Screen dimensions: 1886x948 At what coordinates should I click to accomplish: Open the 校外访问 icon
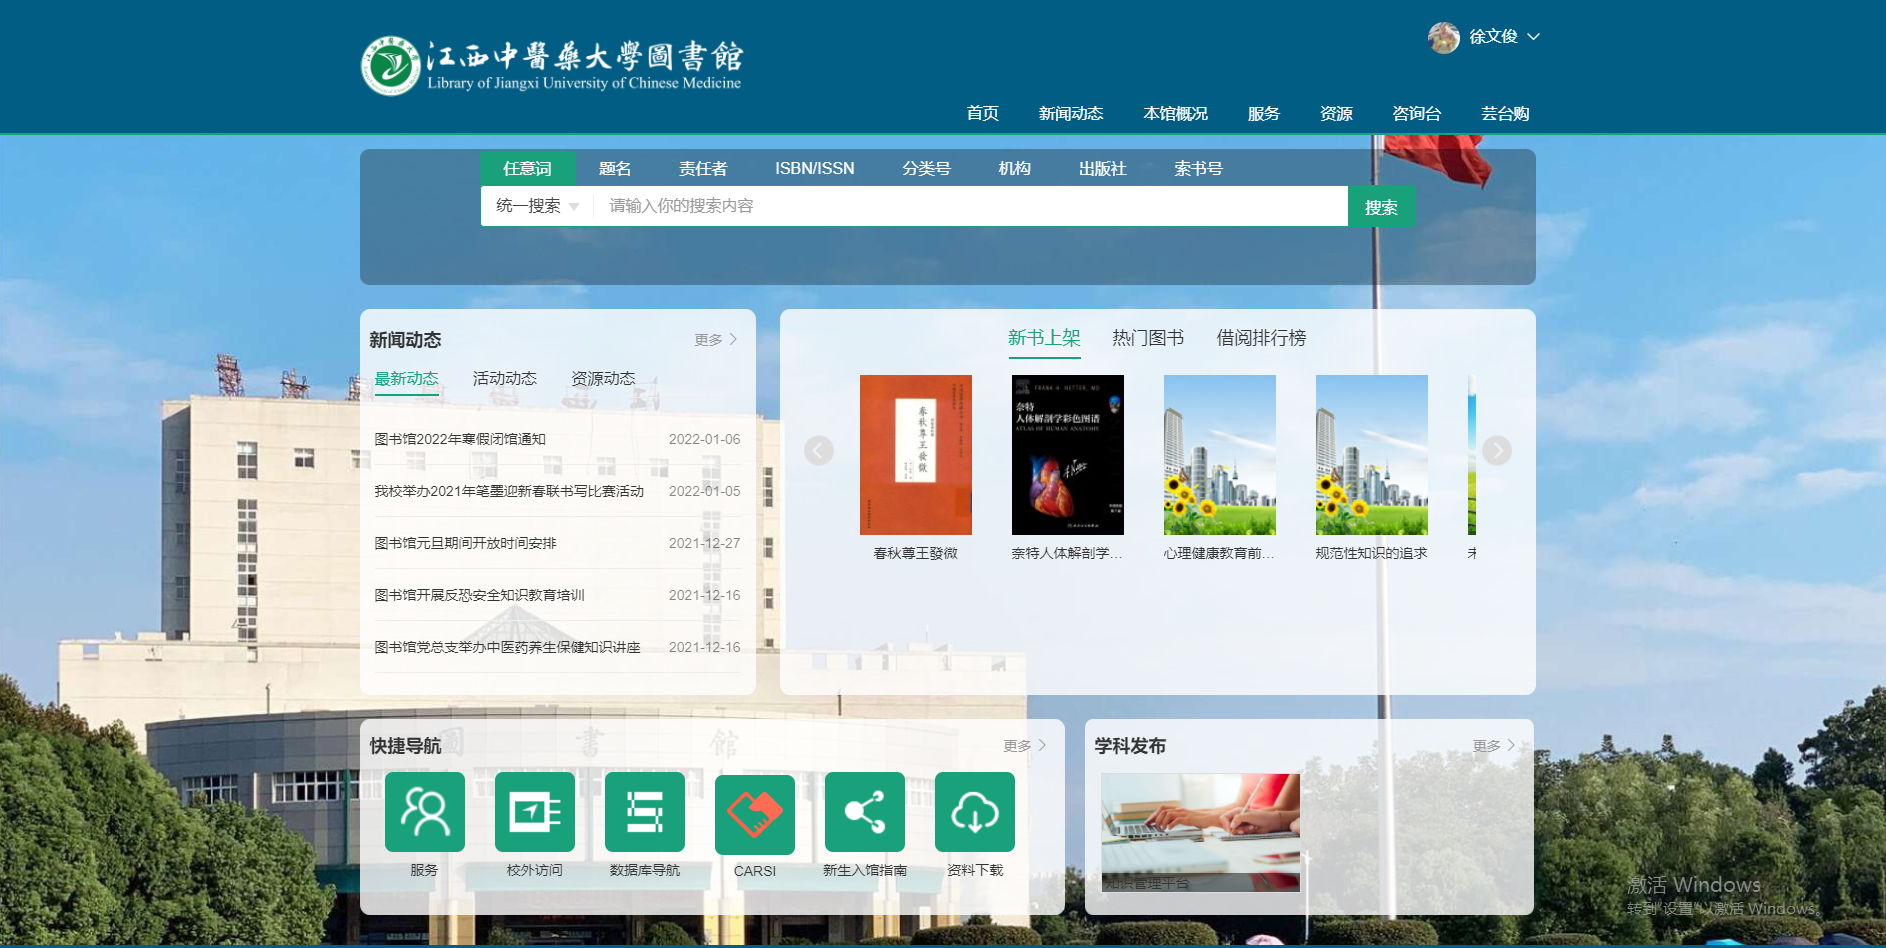click(x=535, y=812)
